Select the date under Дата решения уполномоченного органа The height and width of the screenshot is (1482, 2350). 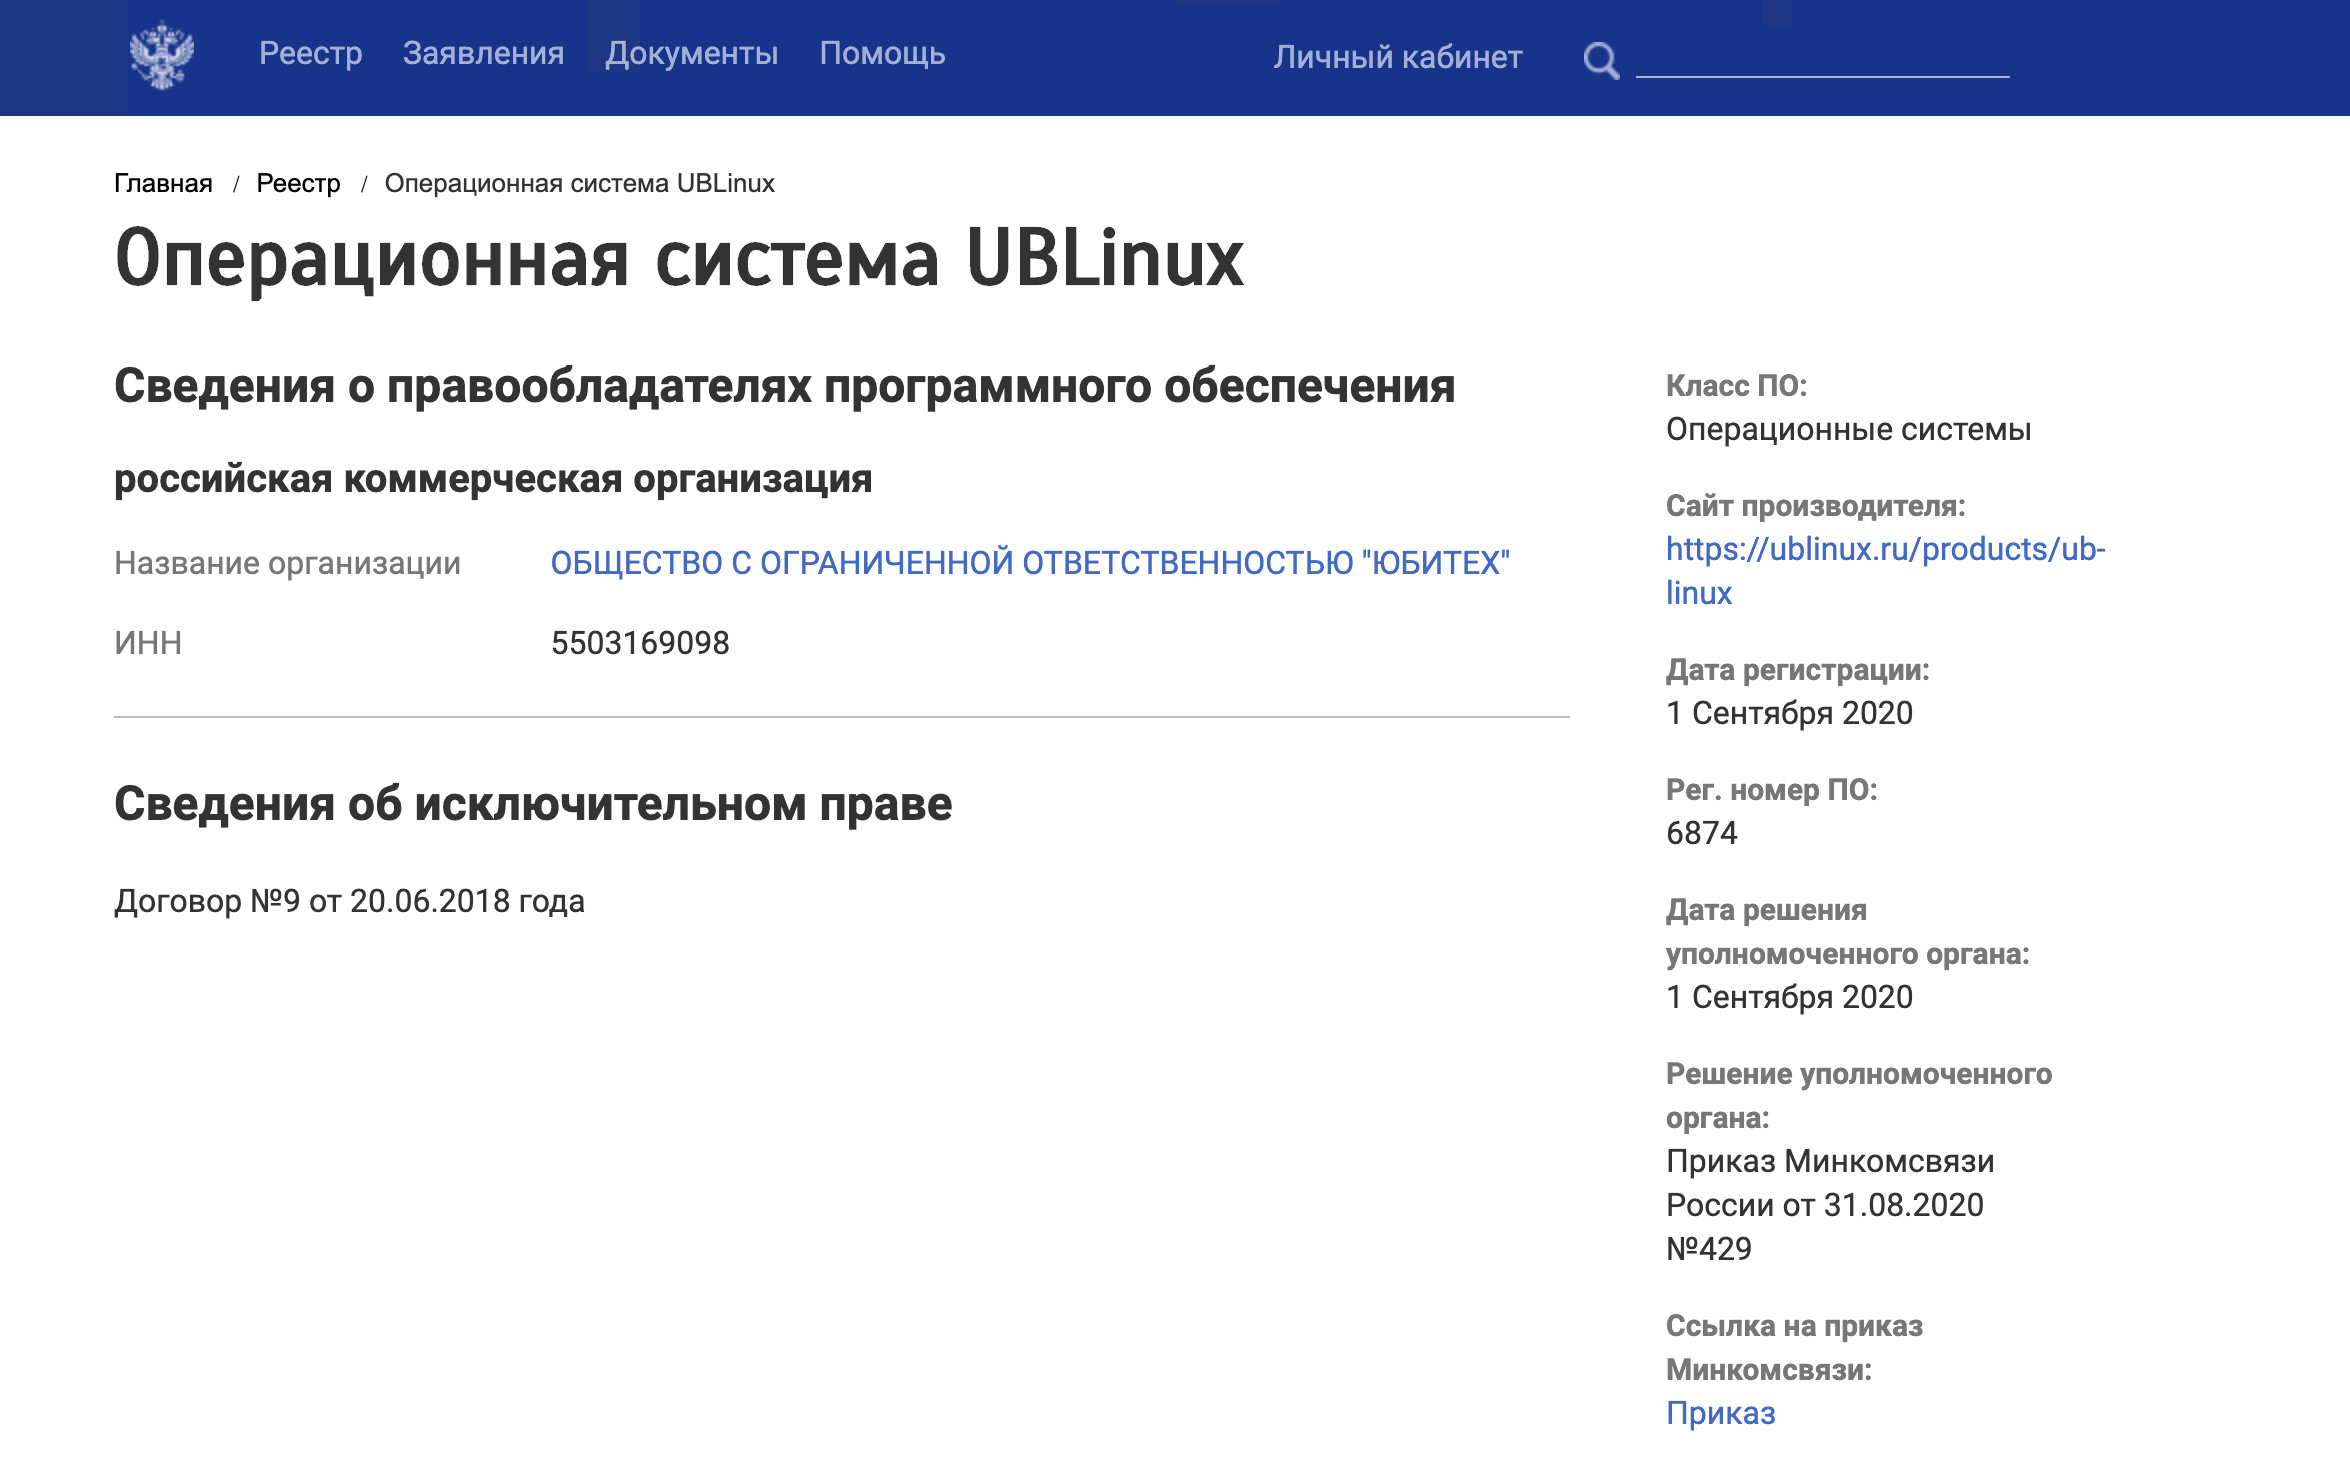pyautogui.click(x=1789, y=997)
